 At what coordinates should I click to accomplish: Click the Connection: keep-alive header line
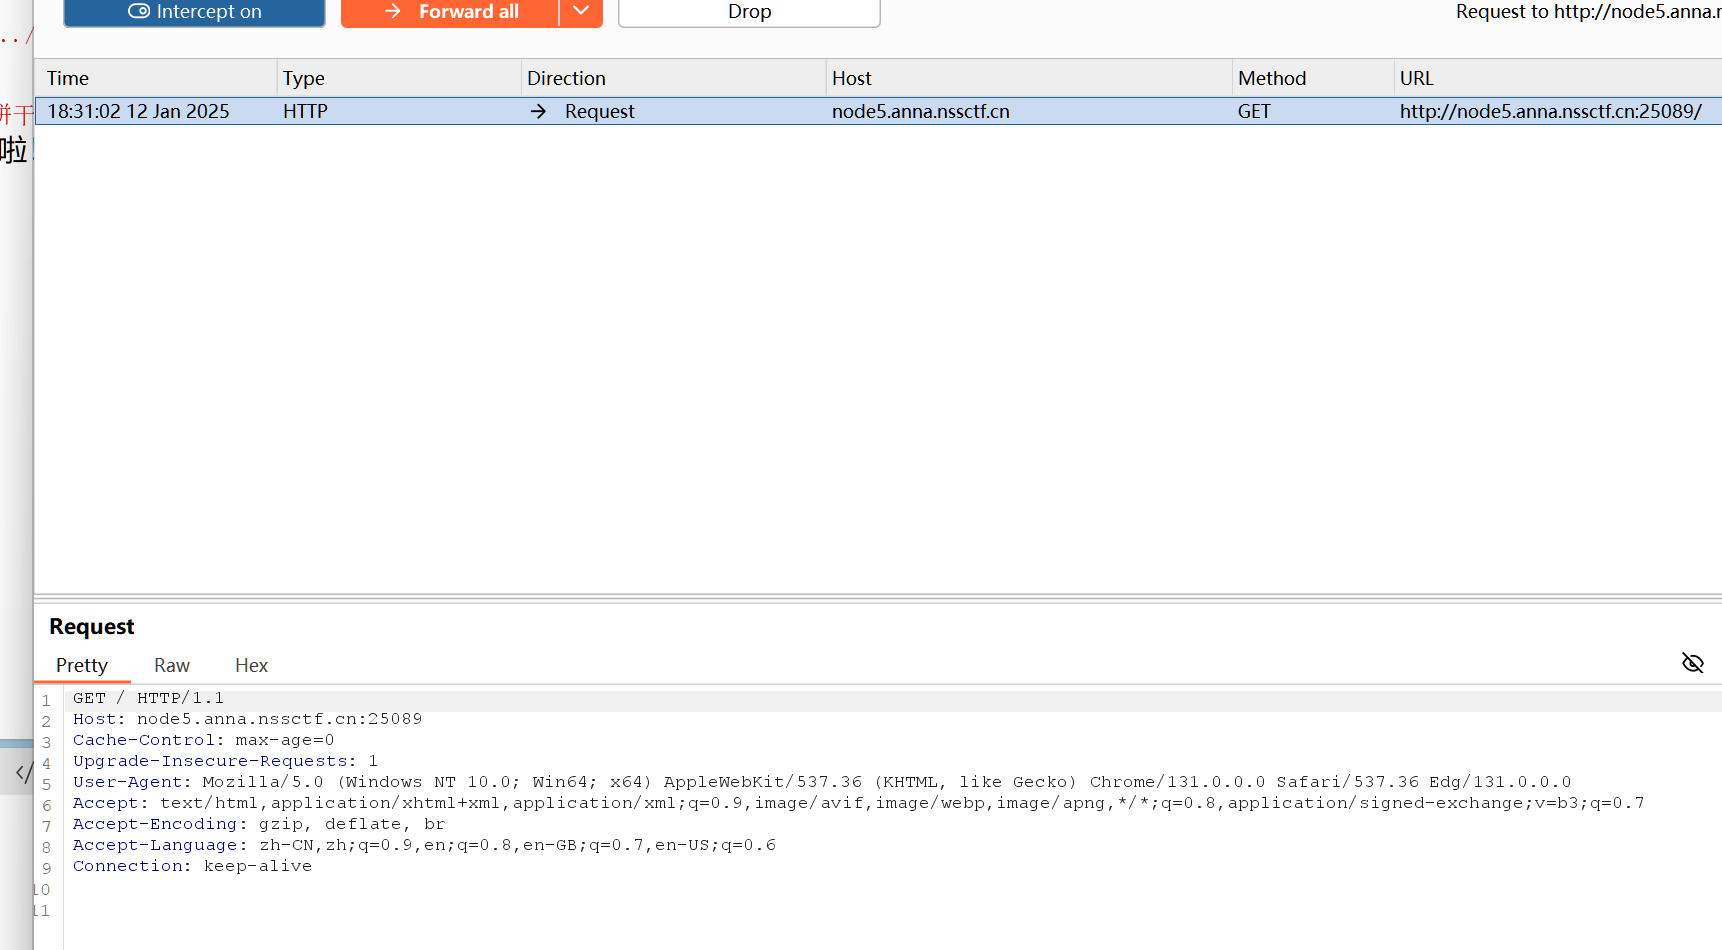coord(192,866)
